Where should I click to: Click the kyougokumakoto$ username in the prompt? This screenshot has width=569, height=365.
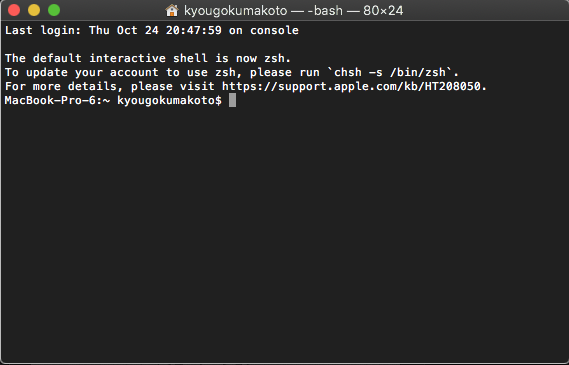click(x=169, y=101)
